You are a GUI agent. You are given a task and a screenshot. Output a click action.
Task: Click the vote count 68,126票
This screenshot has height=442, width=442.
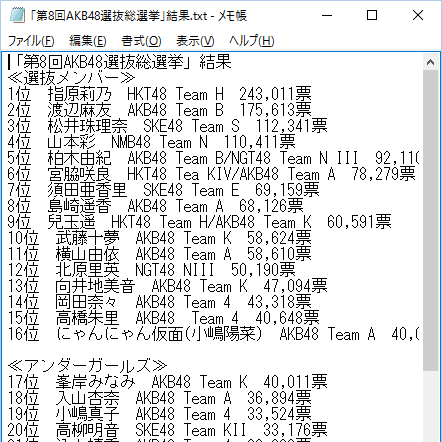click(x=271, y=206)
